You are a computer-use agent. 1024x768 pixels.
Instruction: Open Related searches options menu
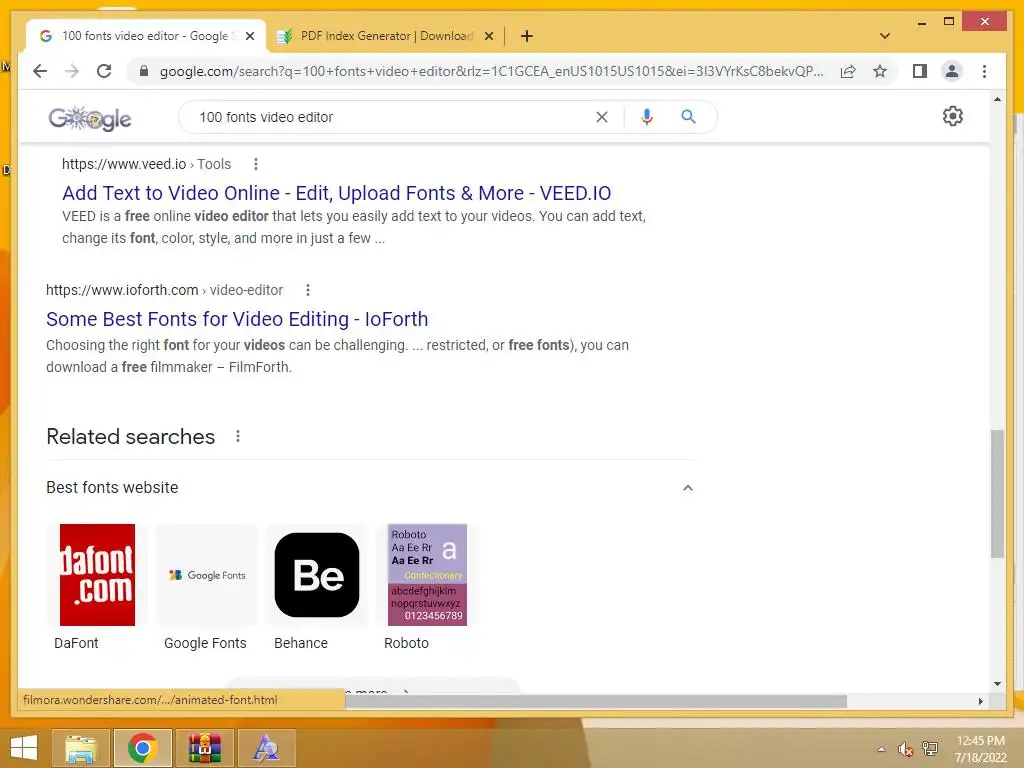238,436
